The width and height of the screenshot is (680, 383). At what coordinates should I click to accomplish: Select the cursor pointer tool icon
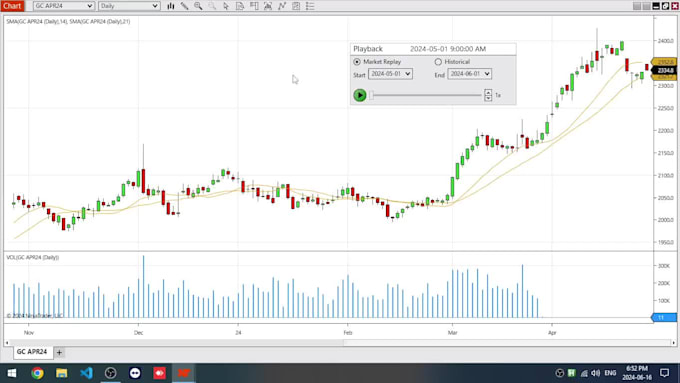(226, 6)
